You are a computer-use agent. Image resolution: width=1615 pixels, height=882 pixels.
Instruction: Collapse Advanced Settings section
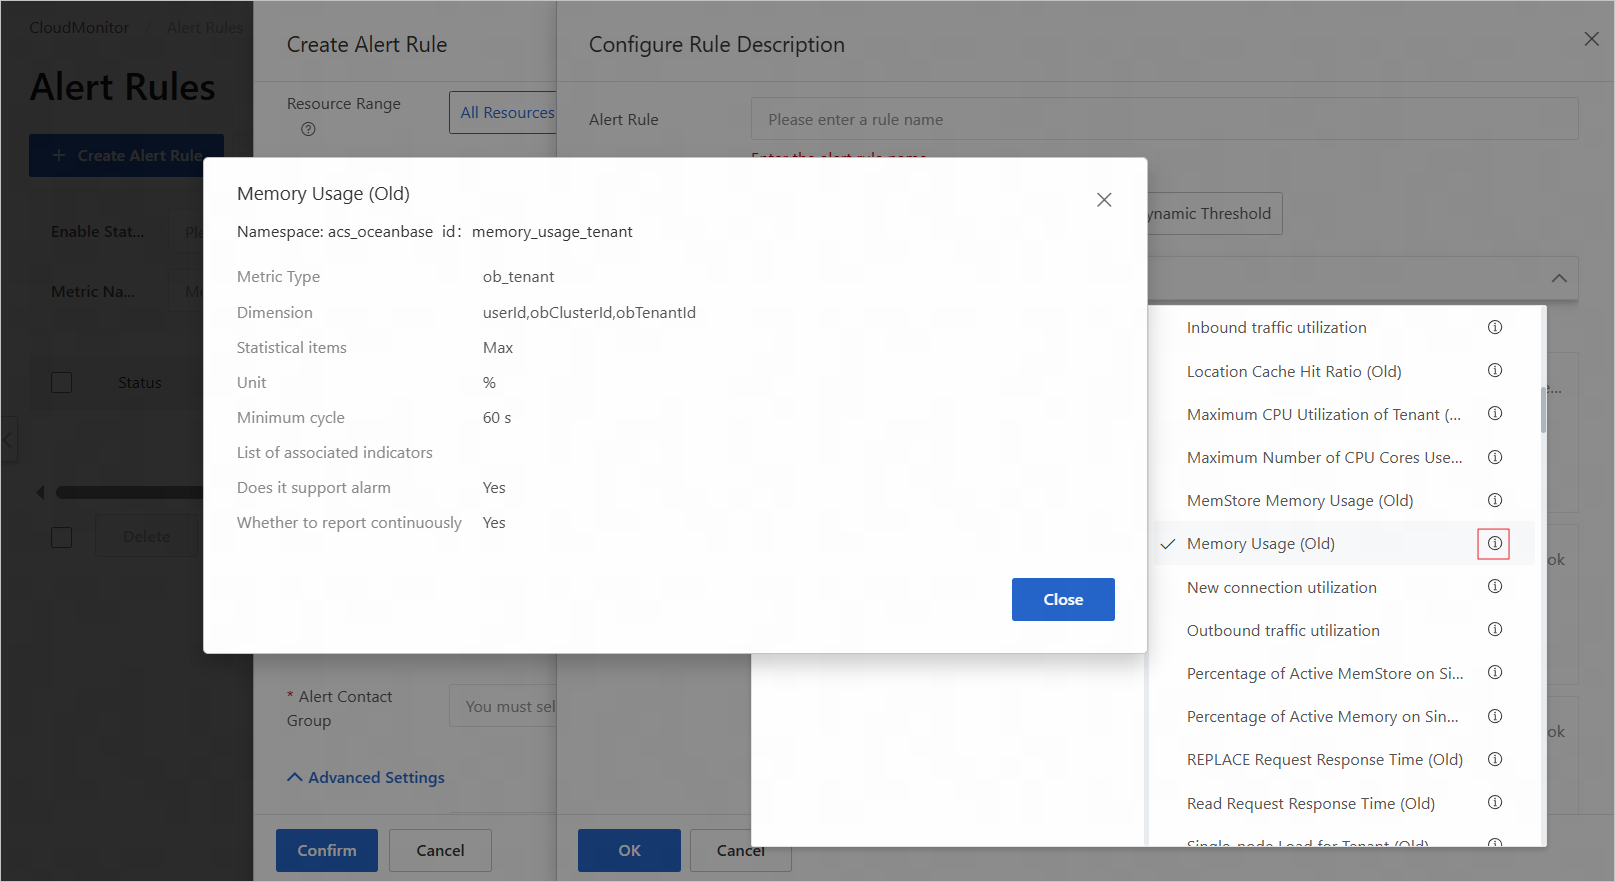(366, 777)
